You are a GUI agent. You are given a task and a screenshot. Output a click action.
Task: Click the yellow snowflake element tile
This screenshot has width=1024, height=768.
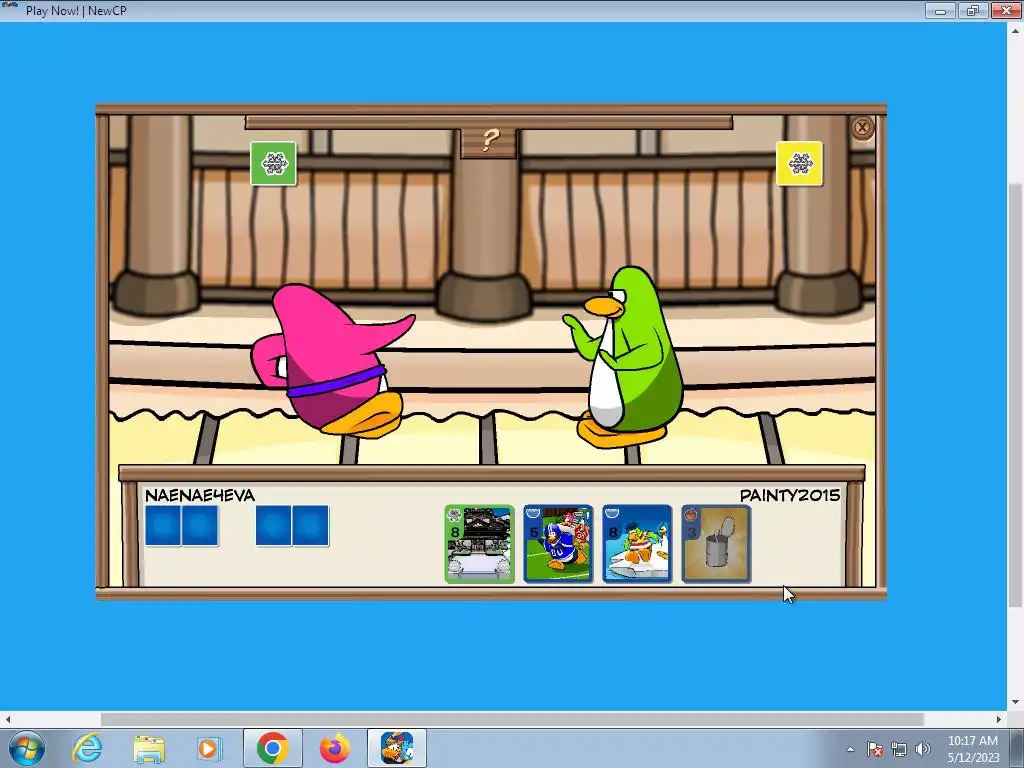click(x=799, y=163)
